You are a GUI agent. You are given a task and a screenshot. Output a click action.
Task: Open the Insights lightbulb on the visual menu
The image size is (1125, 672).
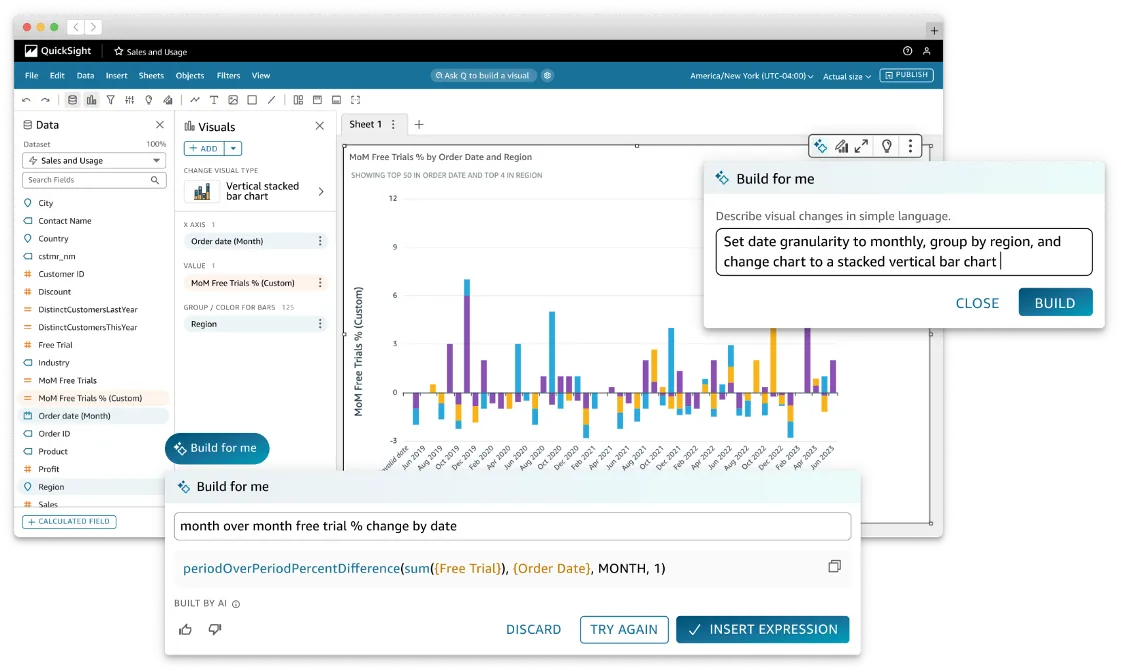[885, 145]
